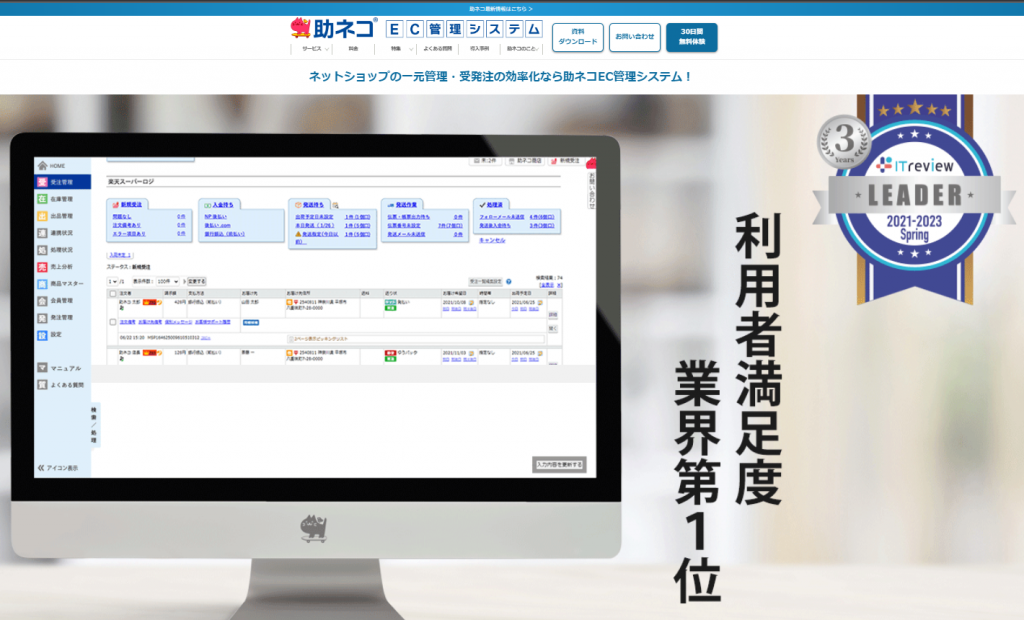Click the 資料ダウンロード button
This screenshot has height=620, width=1024.
tap(577, 37)
